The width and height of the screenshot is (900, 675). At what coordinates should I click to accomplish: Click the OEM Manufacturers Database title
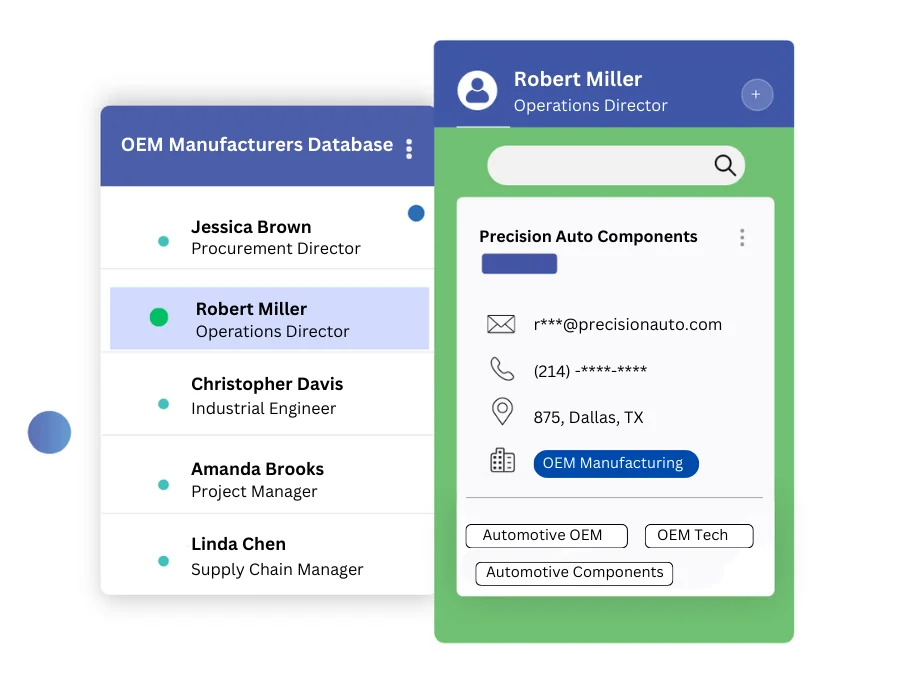point(257,145)
